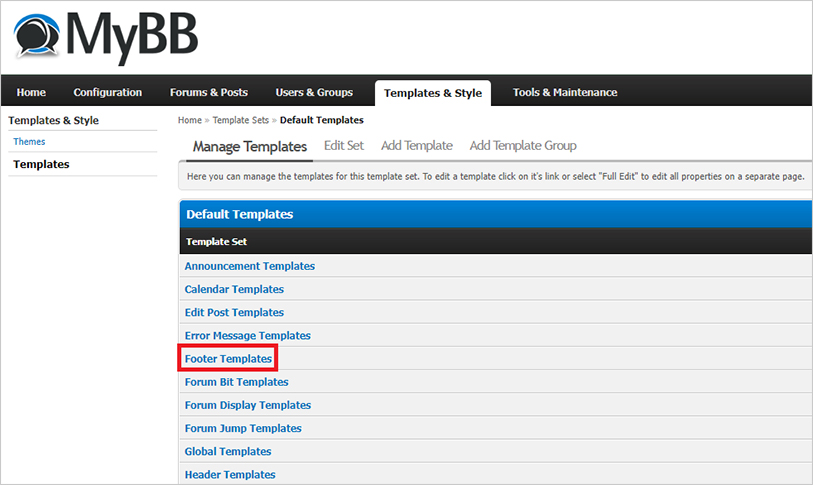The height and width of the screenshot is (485, 813).
Task: Open the Home menu item
Action: click(31, 92)
